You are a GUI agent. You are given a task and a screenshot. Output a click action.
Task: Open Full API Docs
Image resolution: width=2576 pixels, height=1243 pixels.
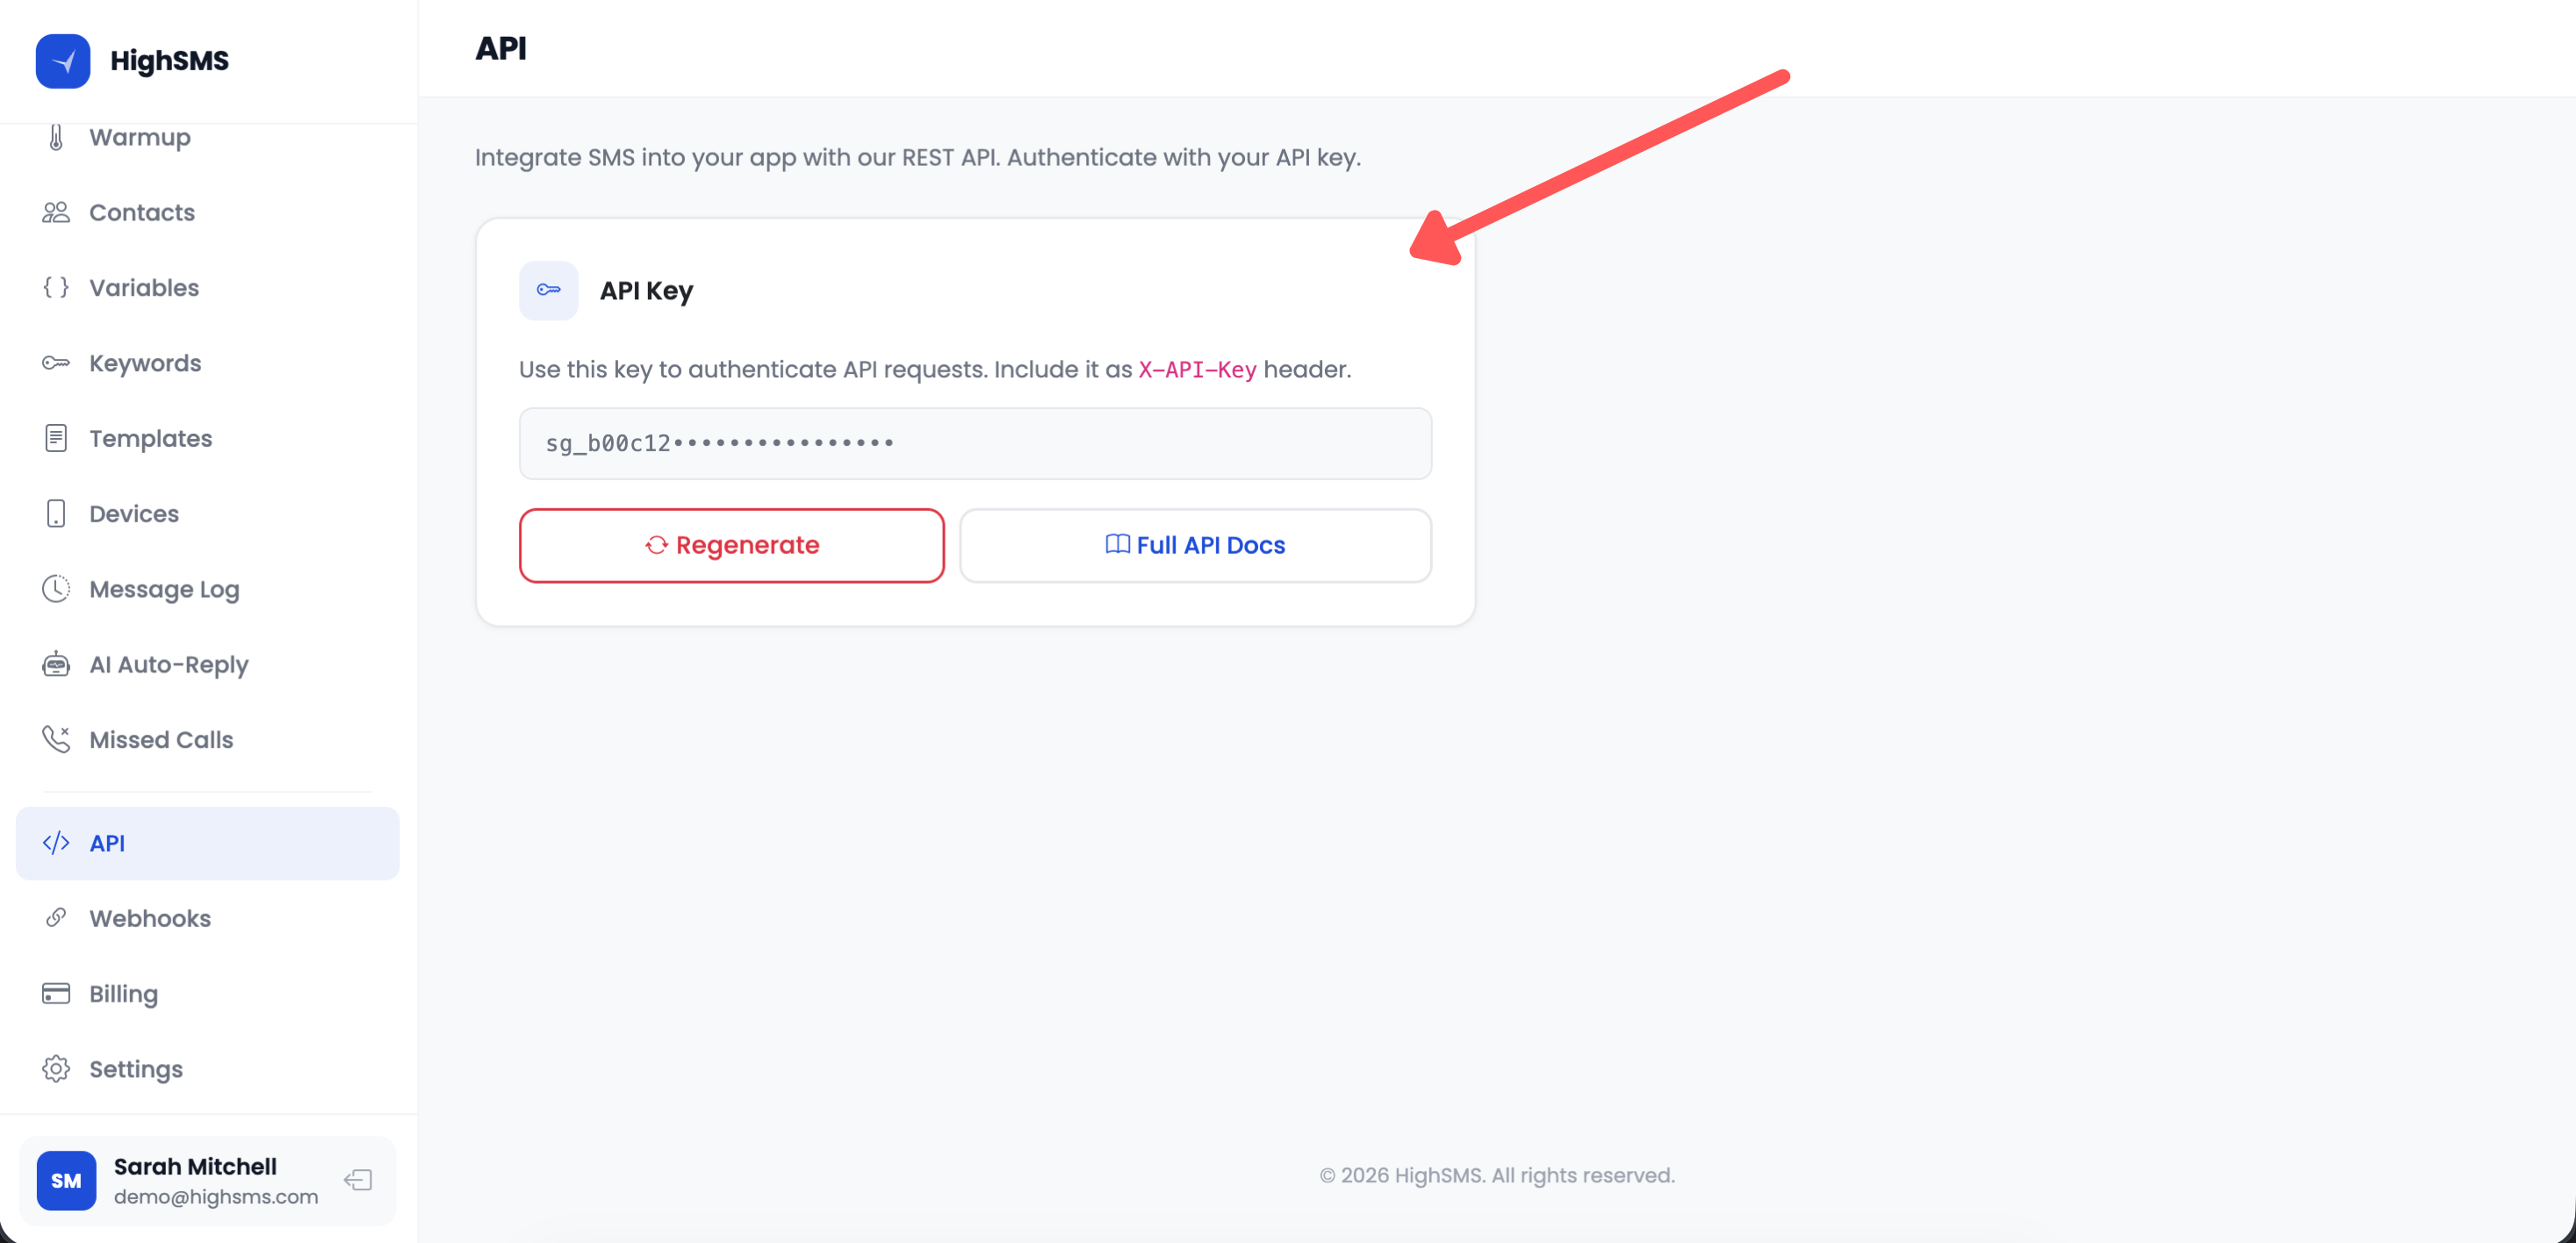point(1196,545)
